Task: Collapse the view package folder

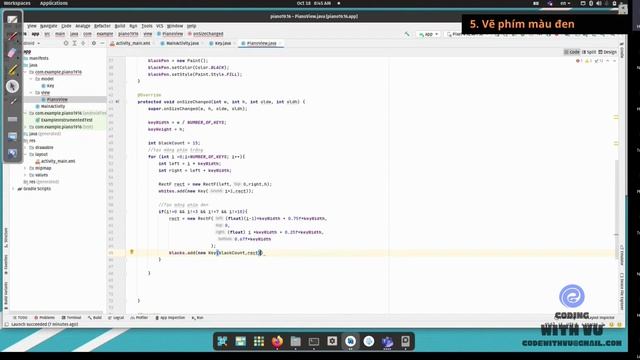Action: point(31,93)
